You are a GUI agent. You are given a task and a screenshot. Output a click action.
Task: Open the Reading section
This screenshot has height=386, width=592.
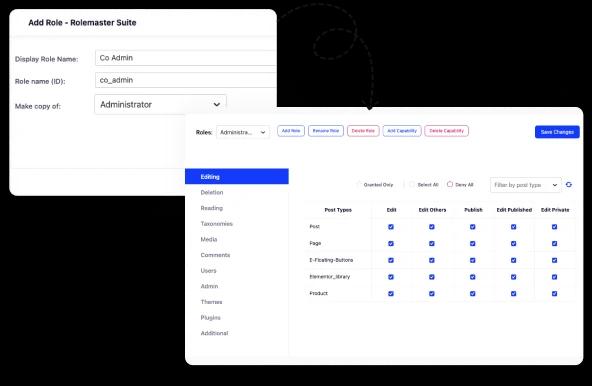click(211, 208)
